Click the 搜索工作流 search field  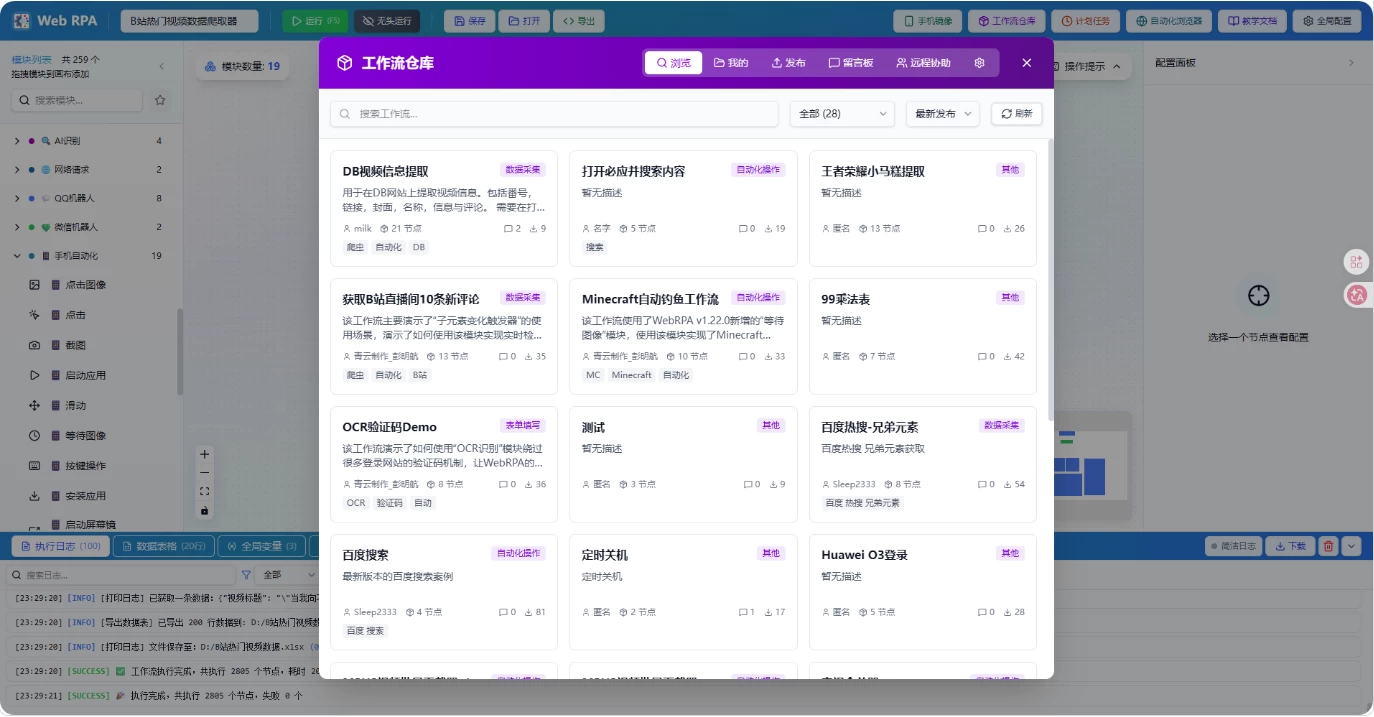click(x=554, y=114)
